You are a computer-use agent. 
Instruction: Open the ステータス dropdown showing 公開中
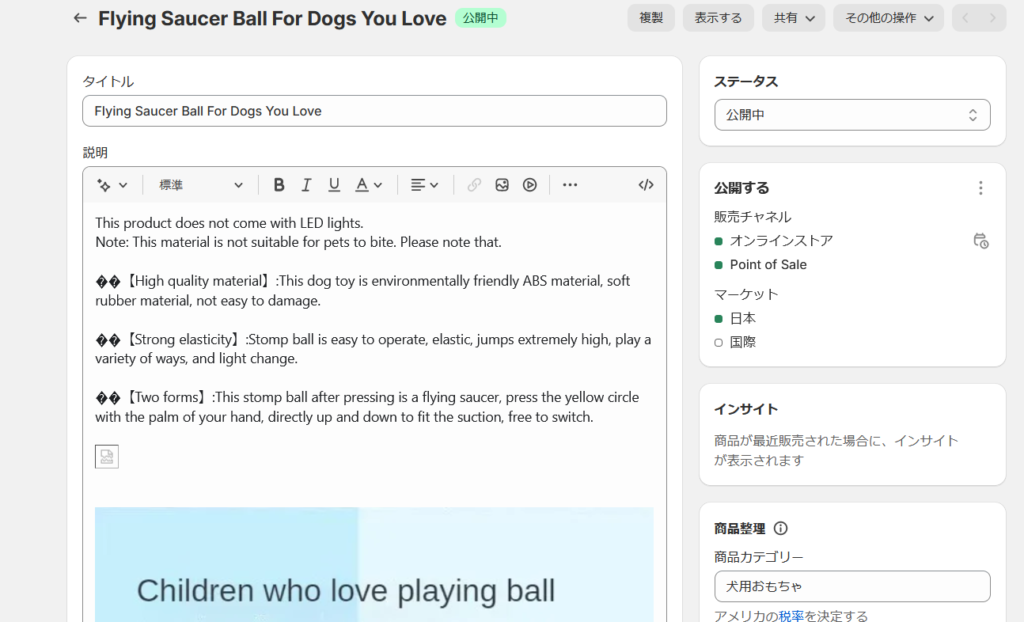click(852, 115)
